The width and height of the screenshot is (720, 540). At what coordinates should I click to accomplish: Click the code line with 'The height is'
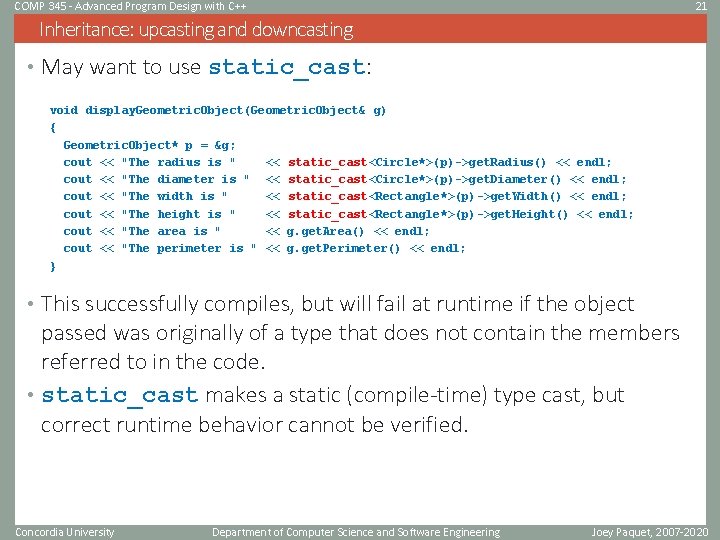(348, 214)
